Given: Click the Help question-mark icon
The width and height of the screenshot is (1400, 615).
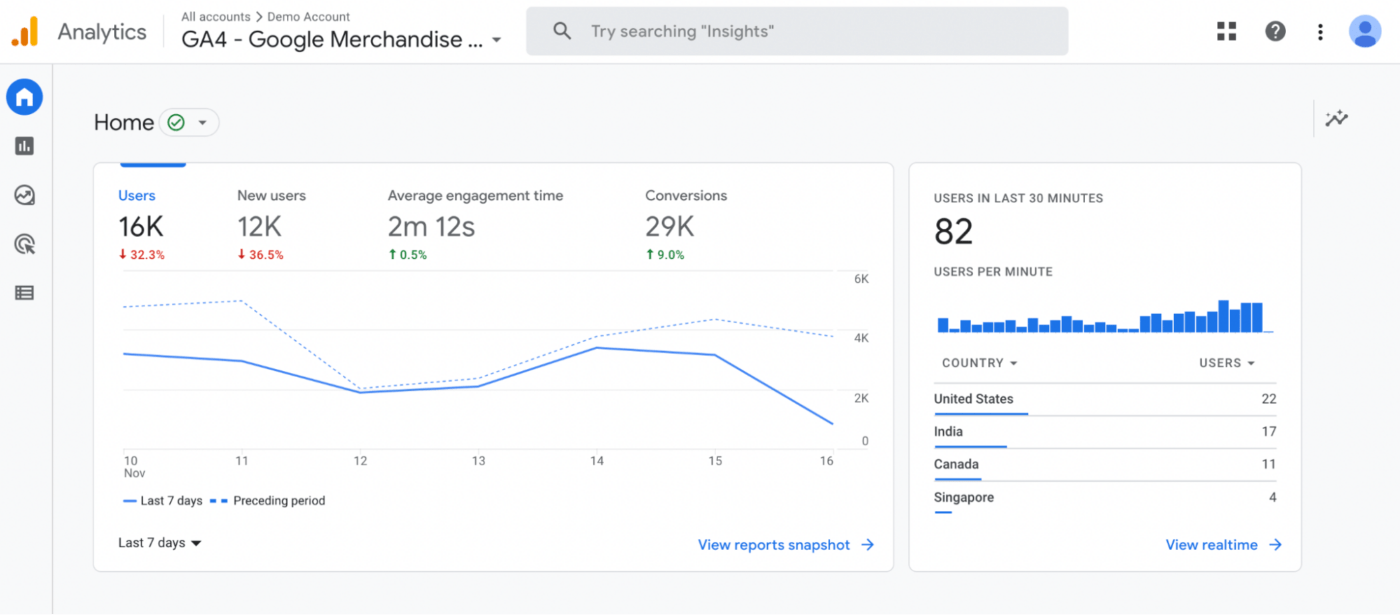Looking at the screenshot, I should (1275, 31).
